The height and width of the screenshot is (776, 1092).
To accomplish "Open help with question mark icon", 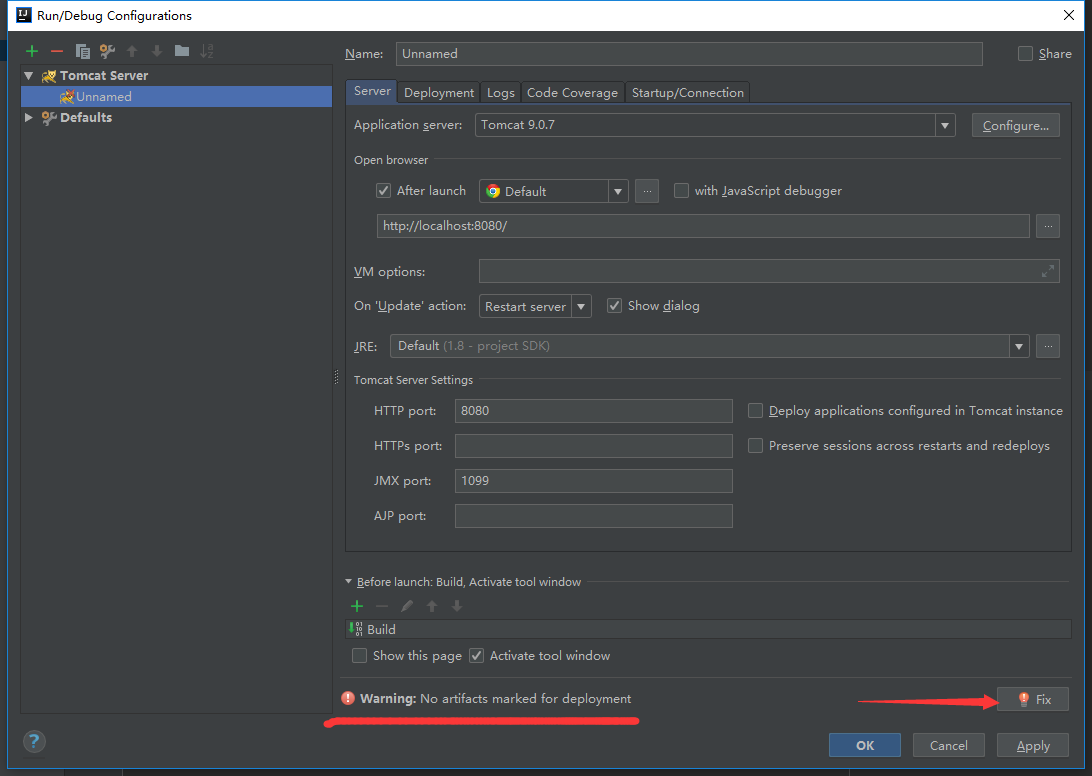I will coord(33,741).
